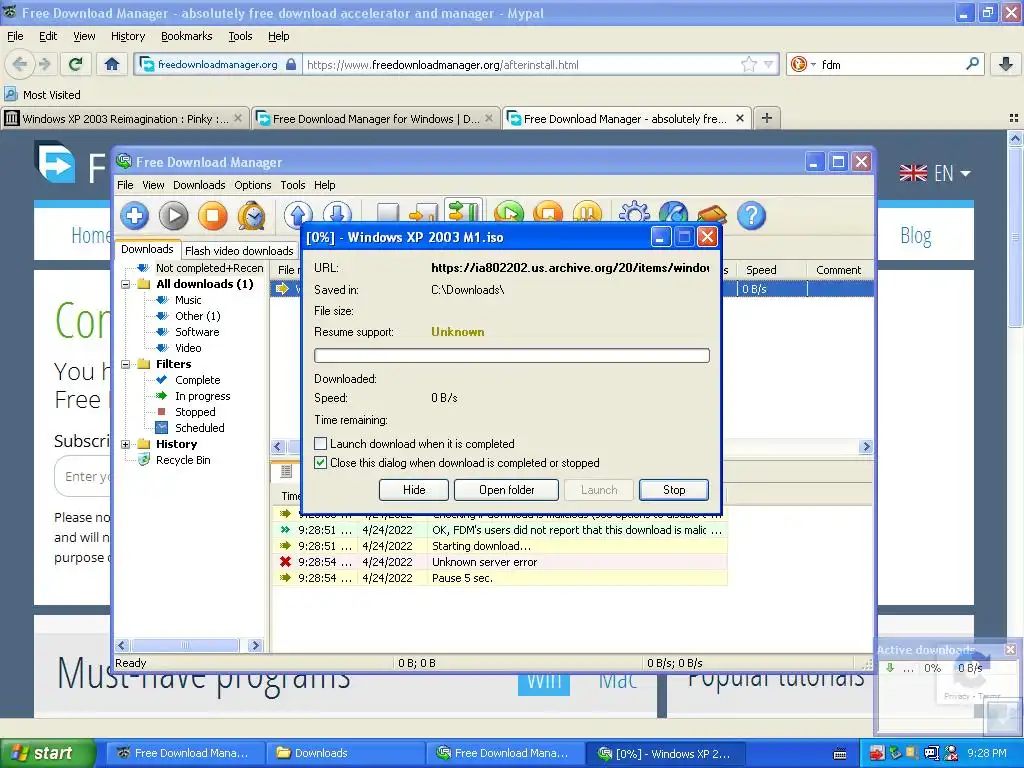The height and width of the screenshot is (768, 1024).
Task: Click the Move down arrow icon
Action: click(337, 213)
